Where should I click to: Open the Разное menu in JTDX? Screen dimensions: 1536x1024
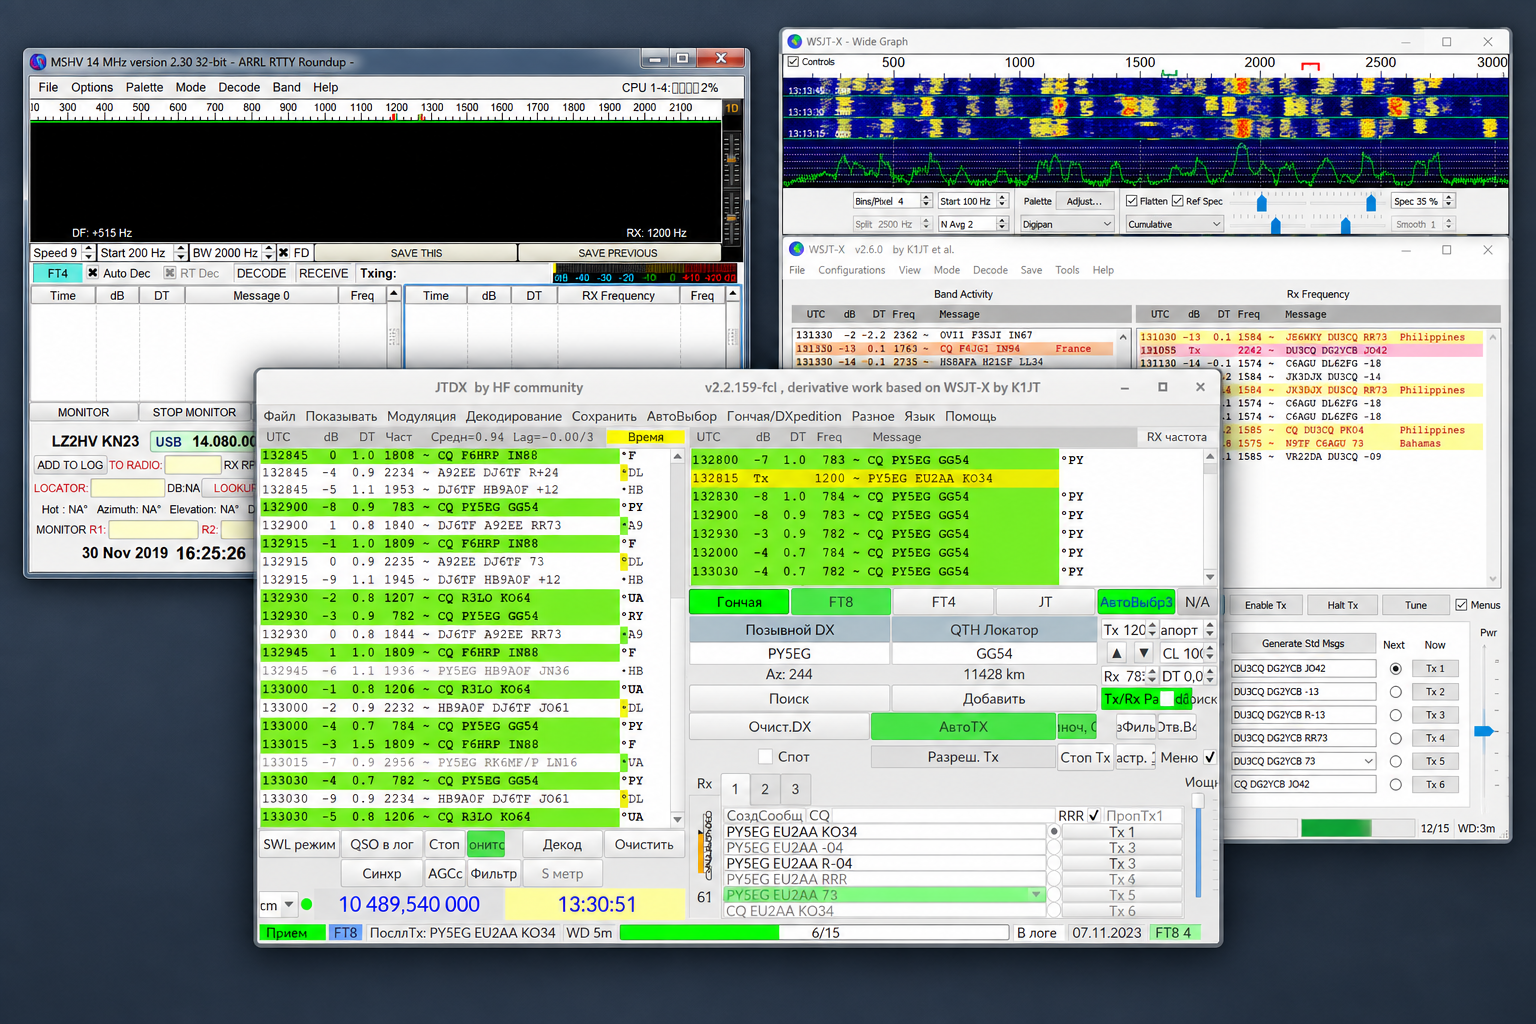click(873, 416)
